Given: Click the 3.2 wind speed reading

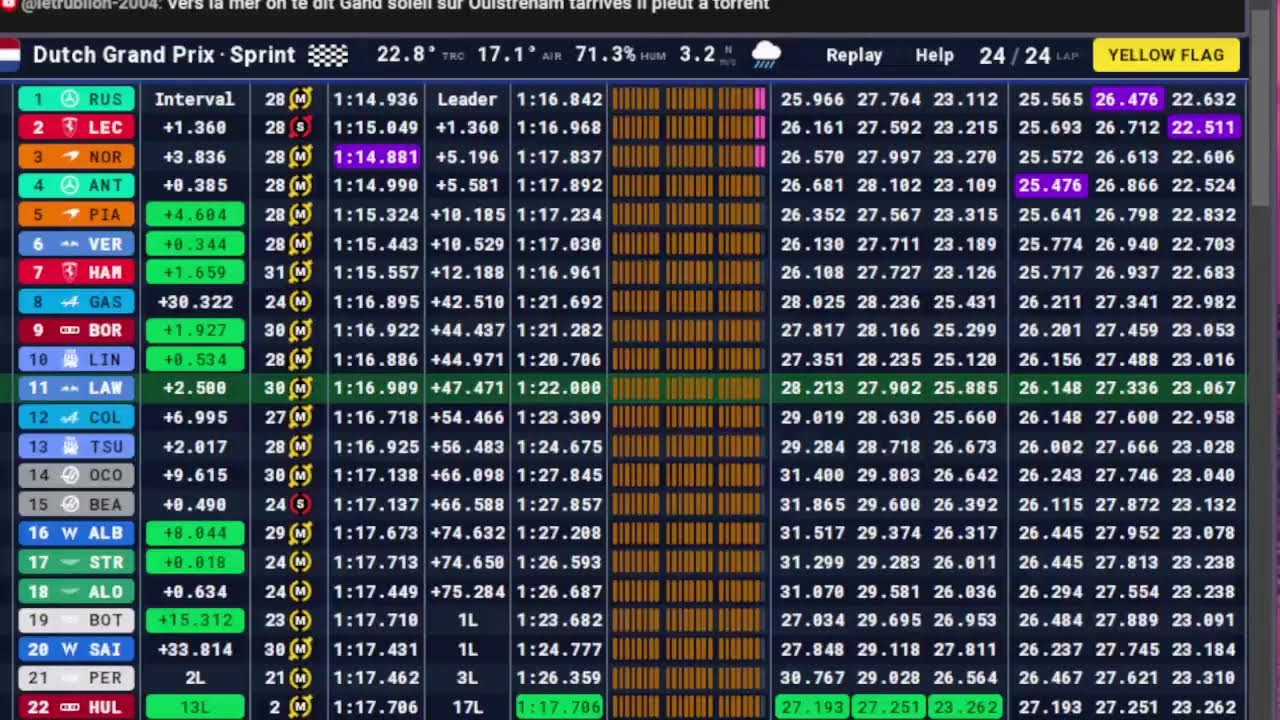Looking at the screenshot, I should tap(697, 55).
